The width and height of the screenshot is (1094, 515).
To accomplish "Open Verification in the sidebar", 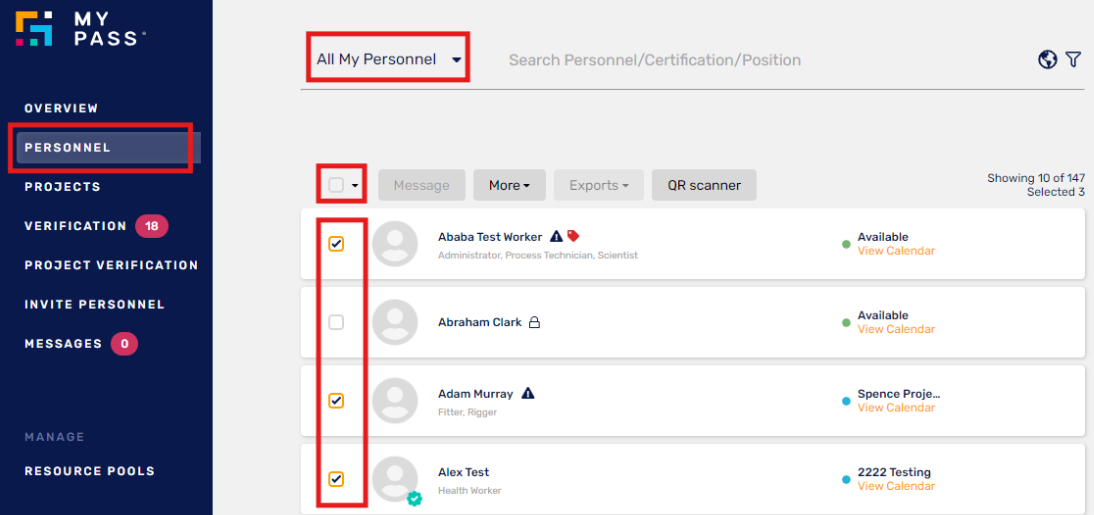I will (x=75, y=226).
